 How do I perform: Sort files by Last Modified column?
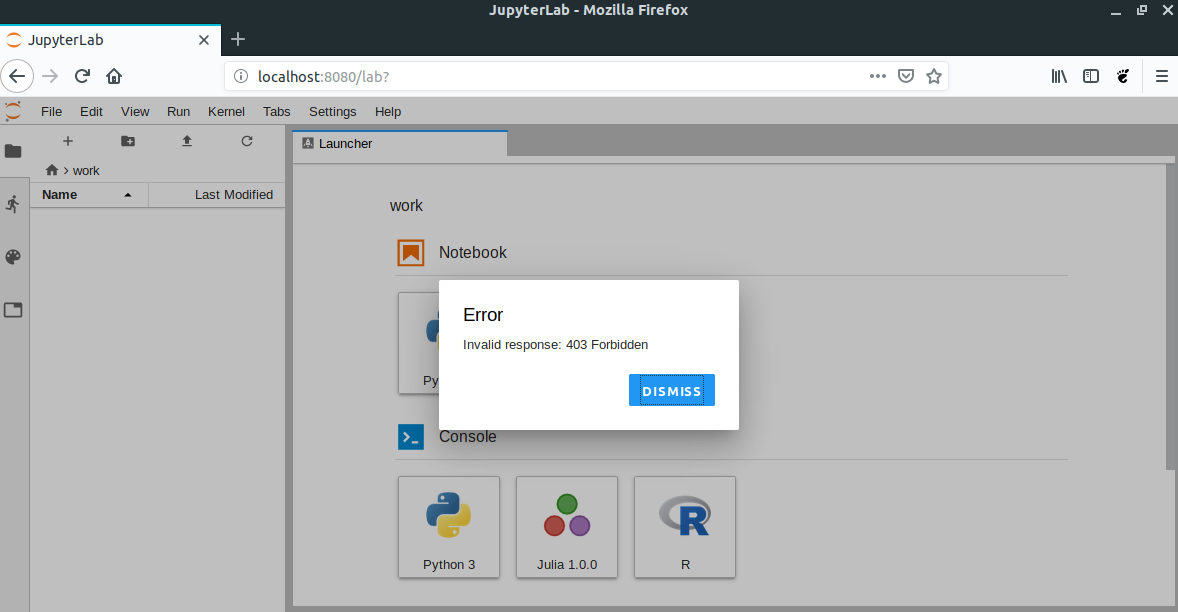click(217, 194)
